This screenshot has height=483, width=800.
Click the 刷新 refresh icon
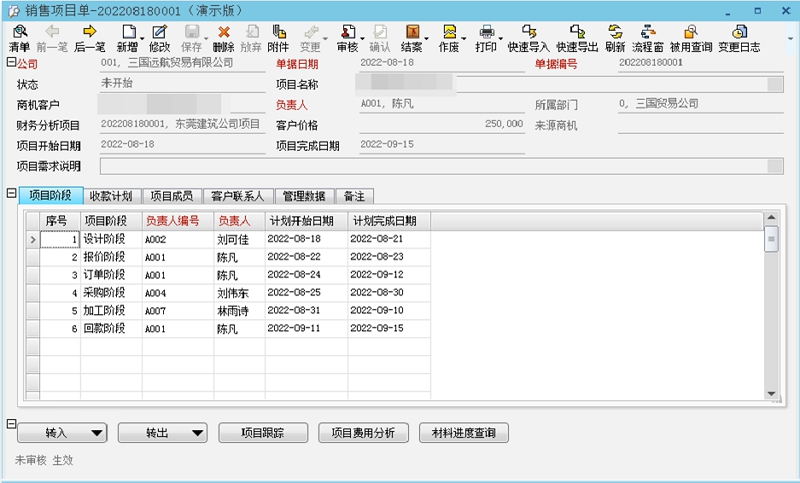coord(615,38)
